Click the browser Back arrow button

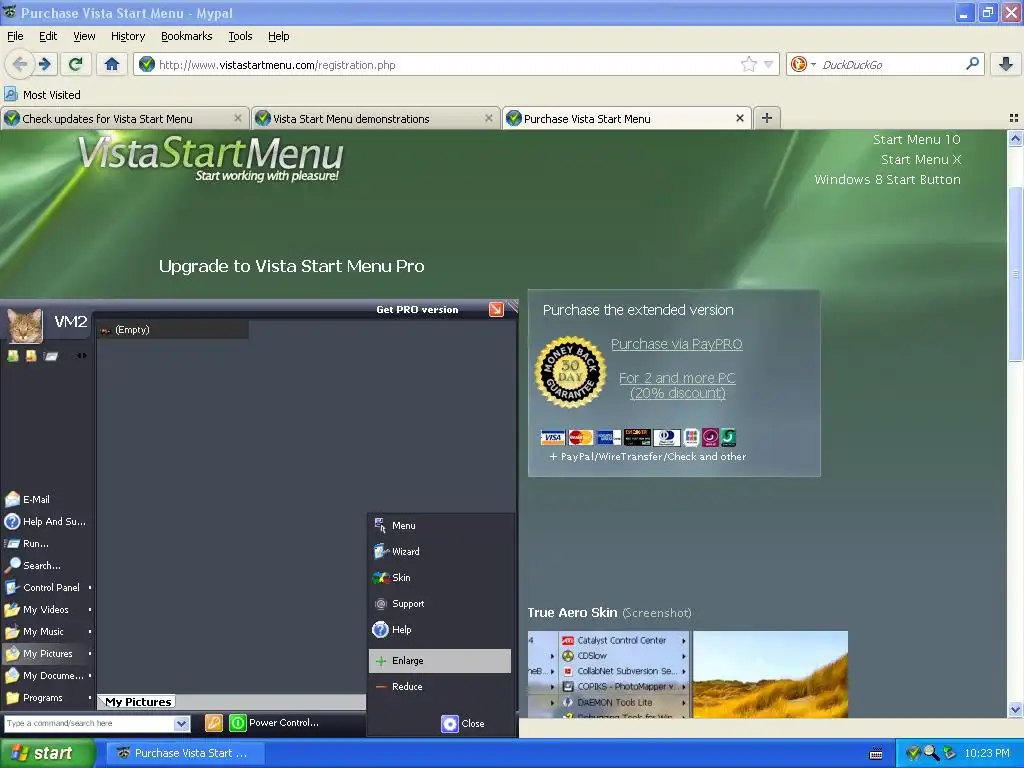[x=20, y=64]
